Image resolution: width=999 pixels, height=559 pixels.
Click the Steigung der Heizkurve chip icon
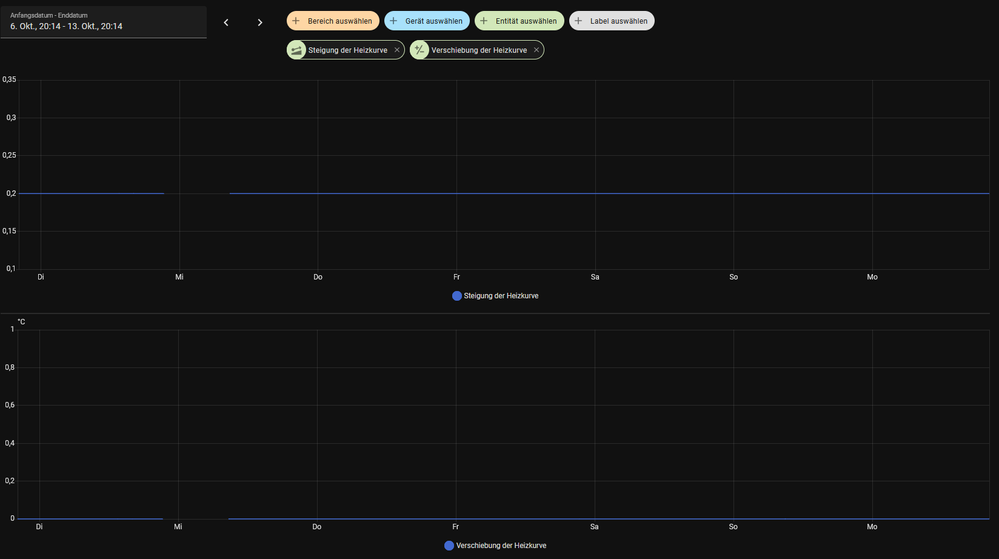click(297, 50)
